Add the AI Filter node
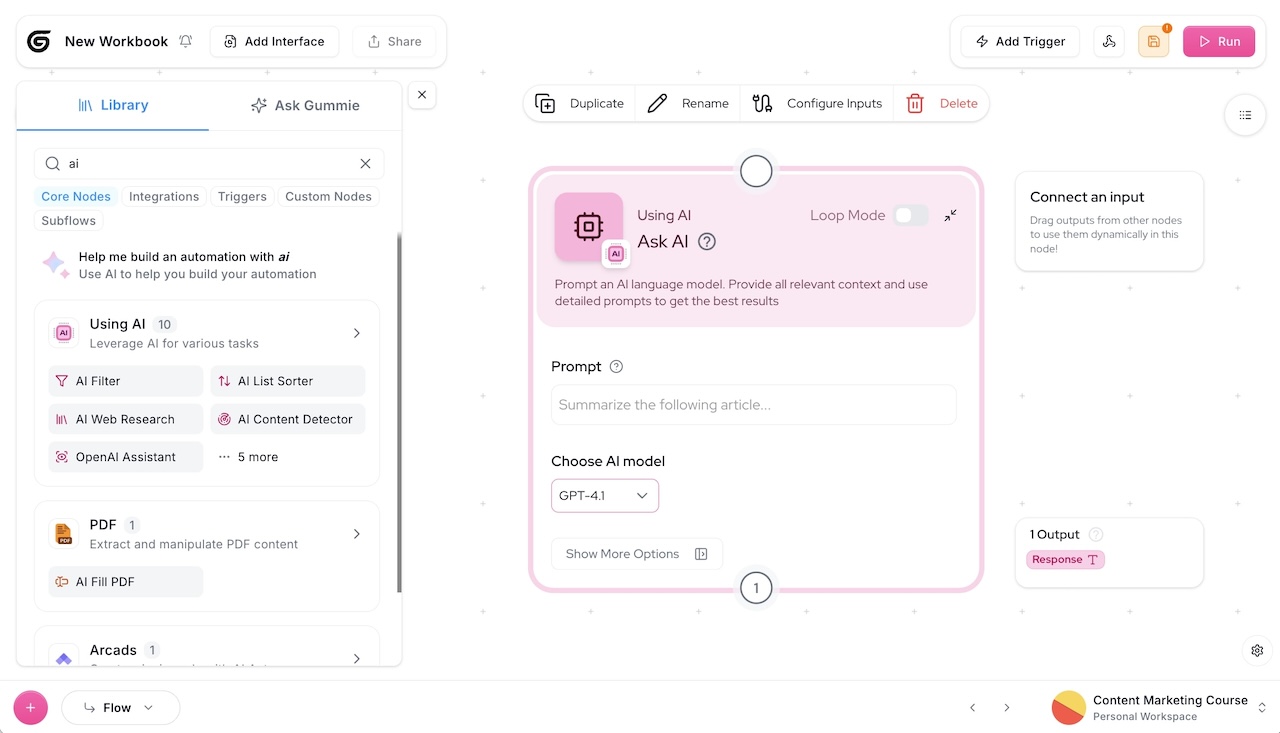Viewport: 1280px width, 733px height. [126, 381]
